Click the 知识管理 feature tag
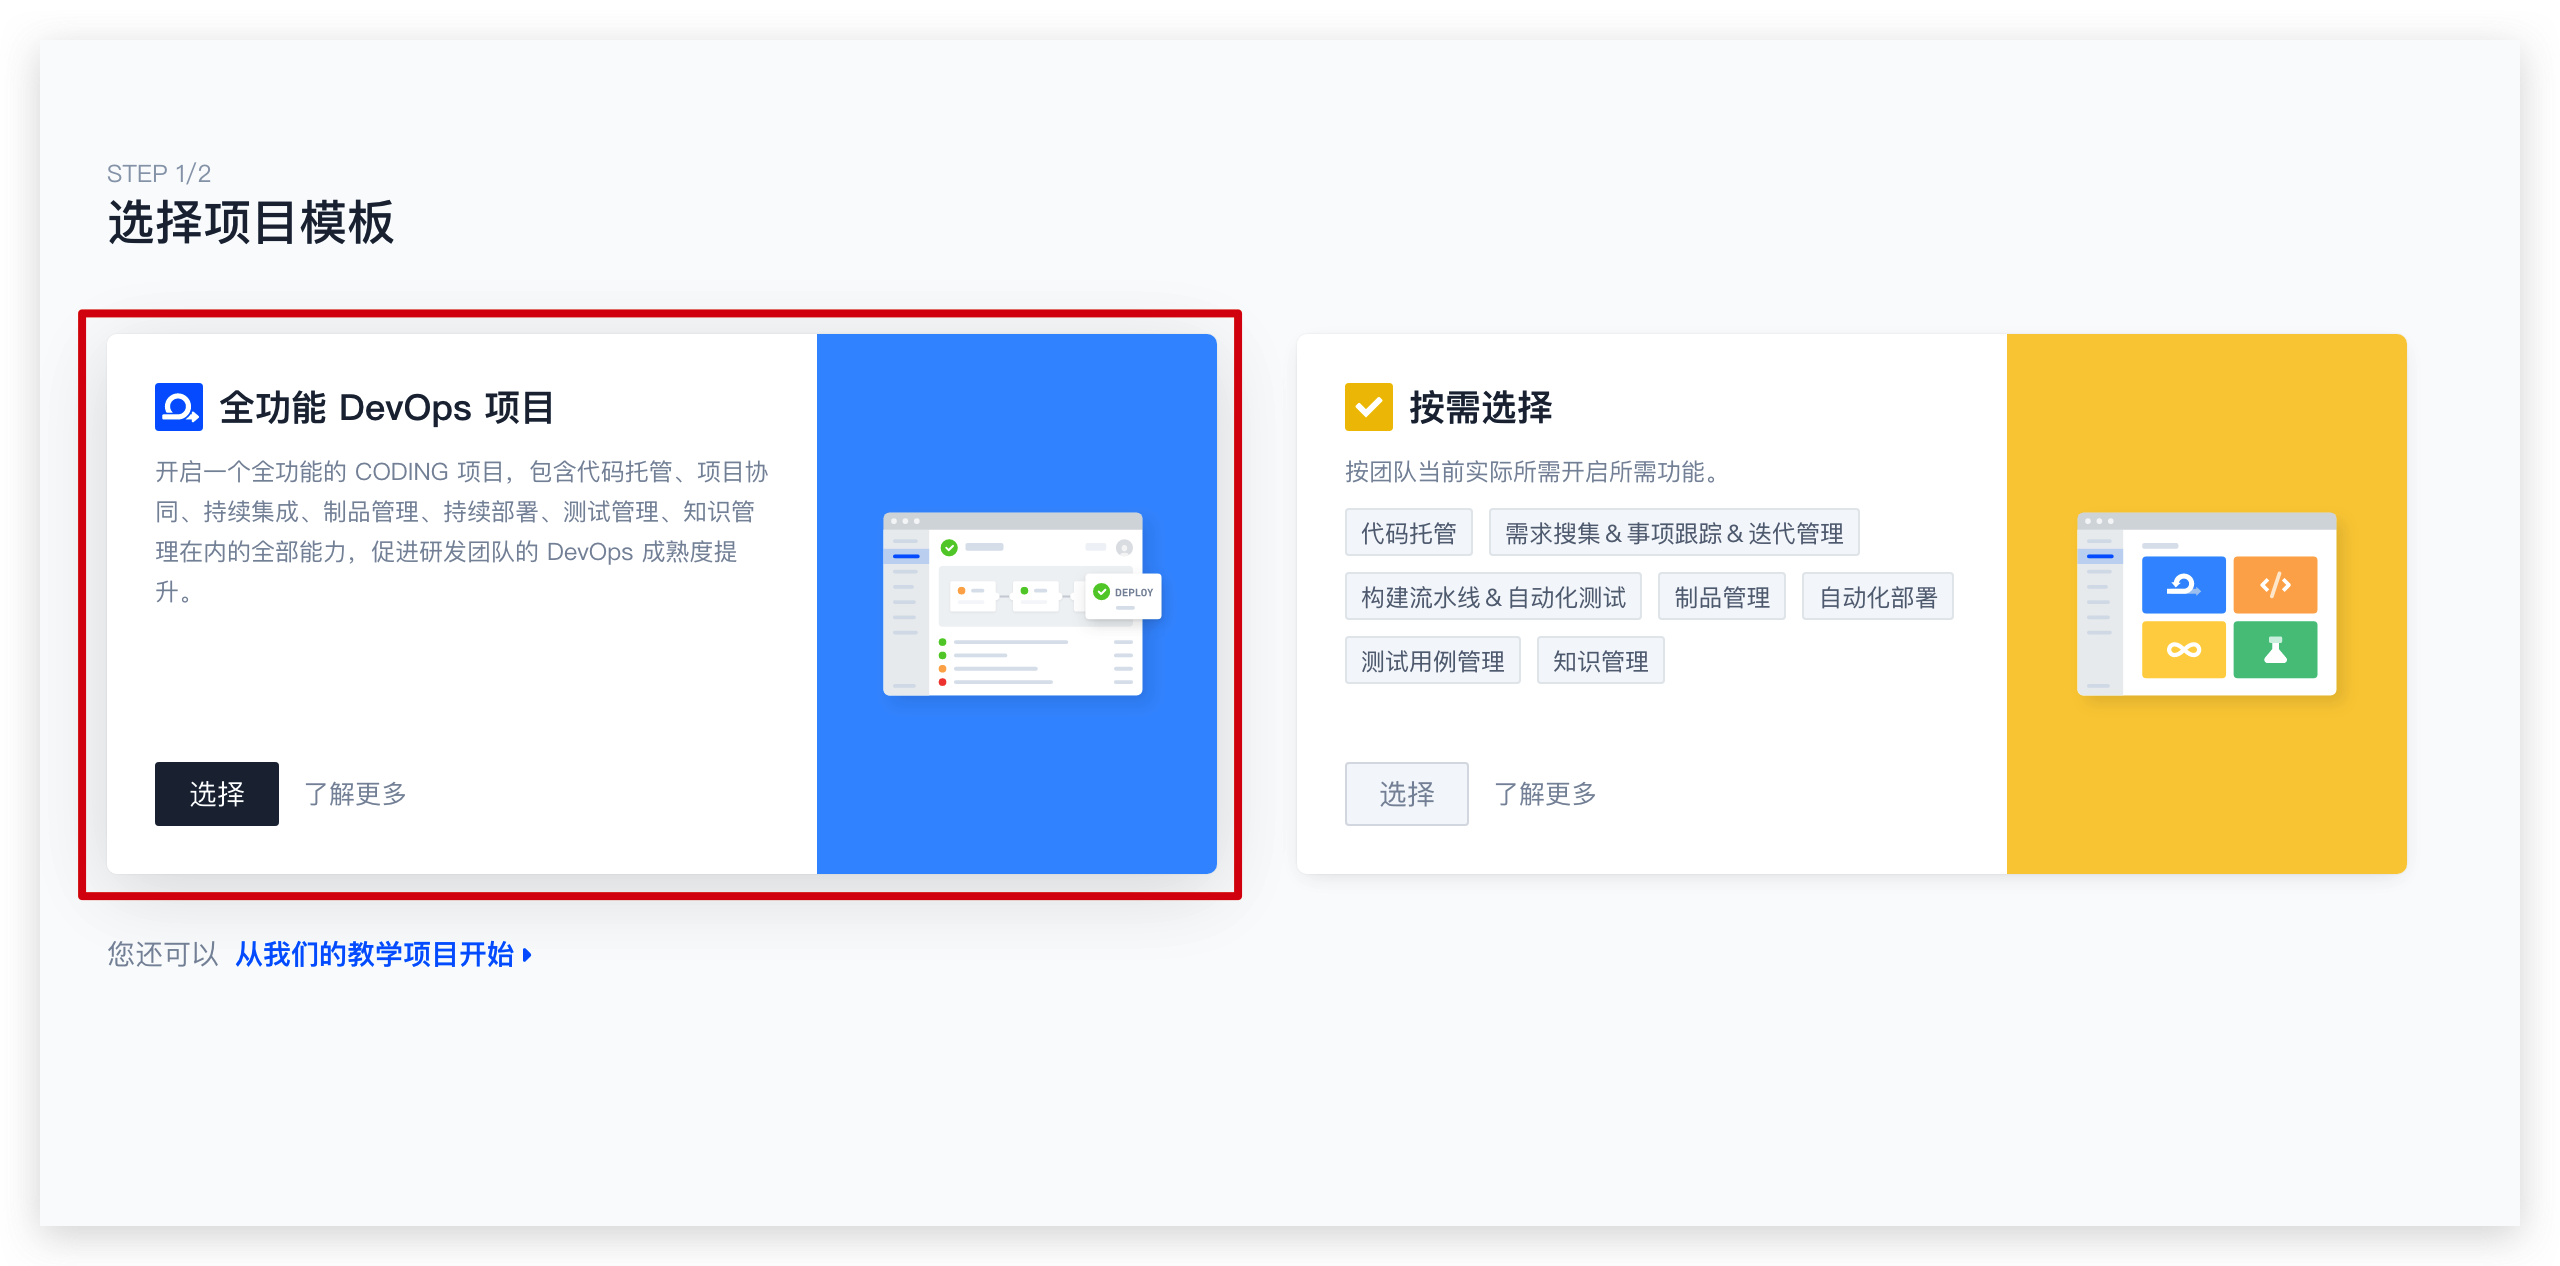 tap(1601, 661)
